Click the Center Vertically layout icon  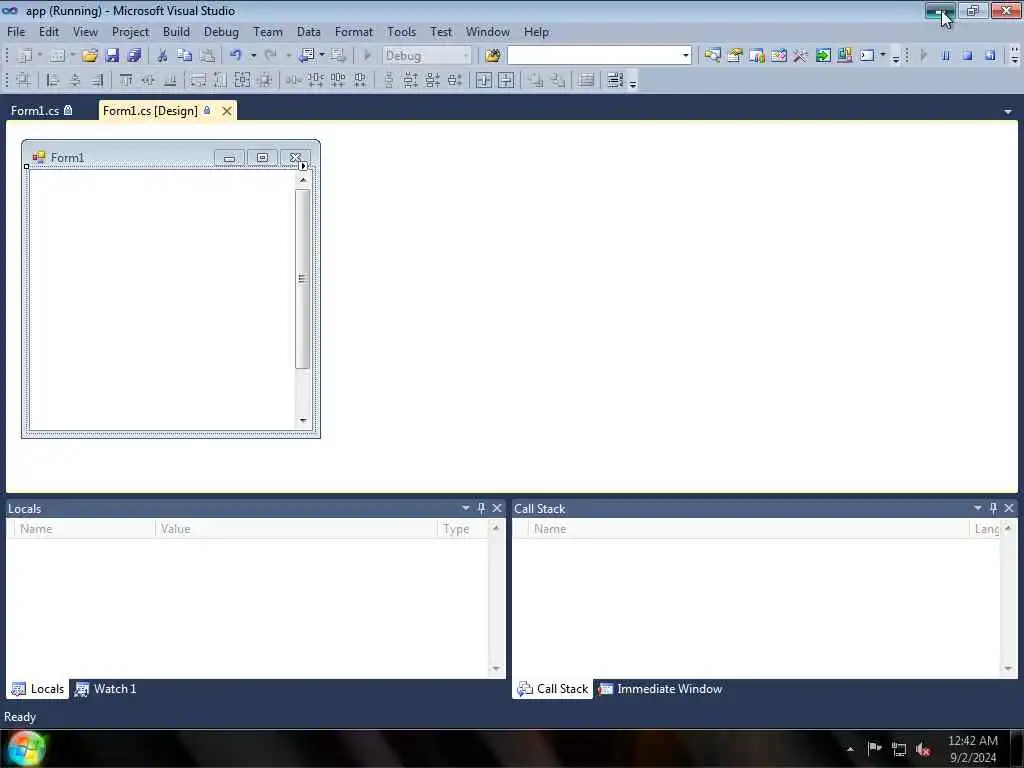pos(506,80)
